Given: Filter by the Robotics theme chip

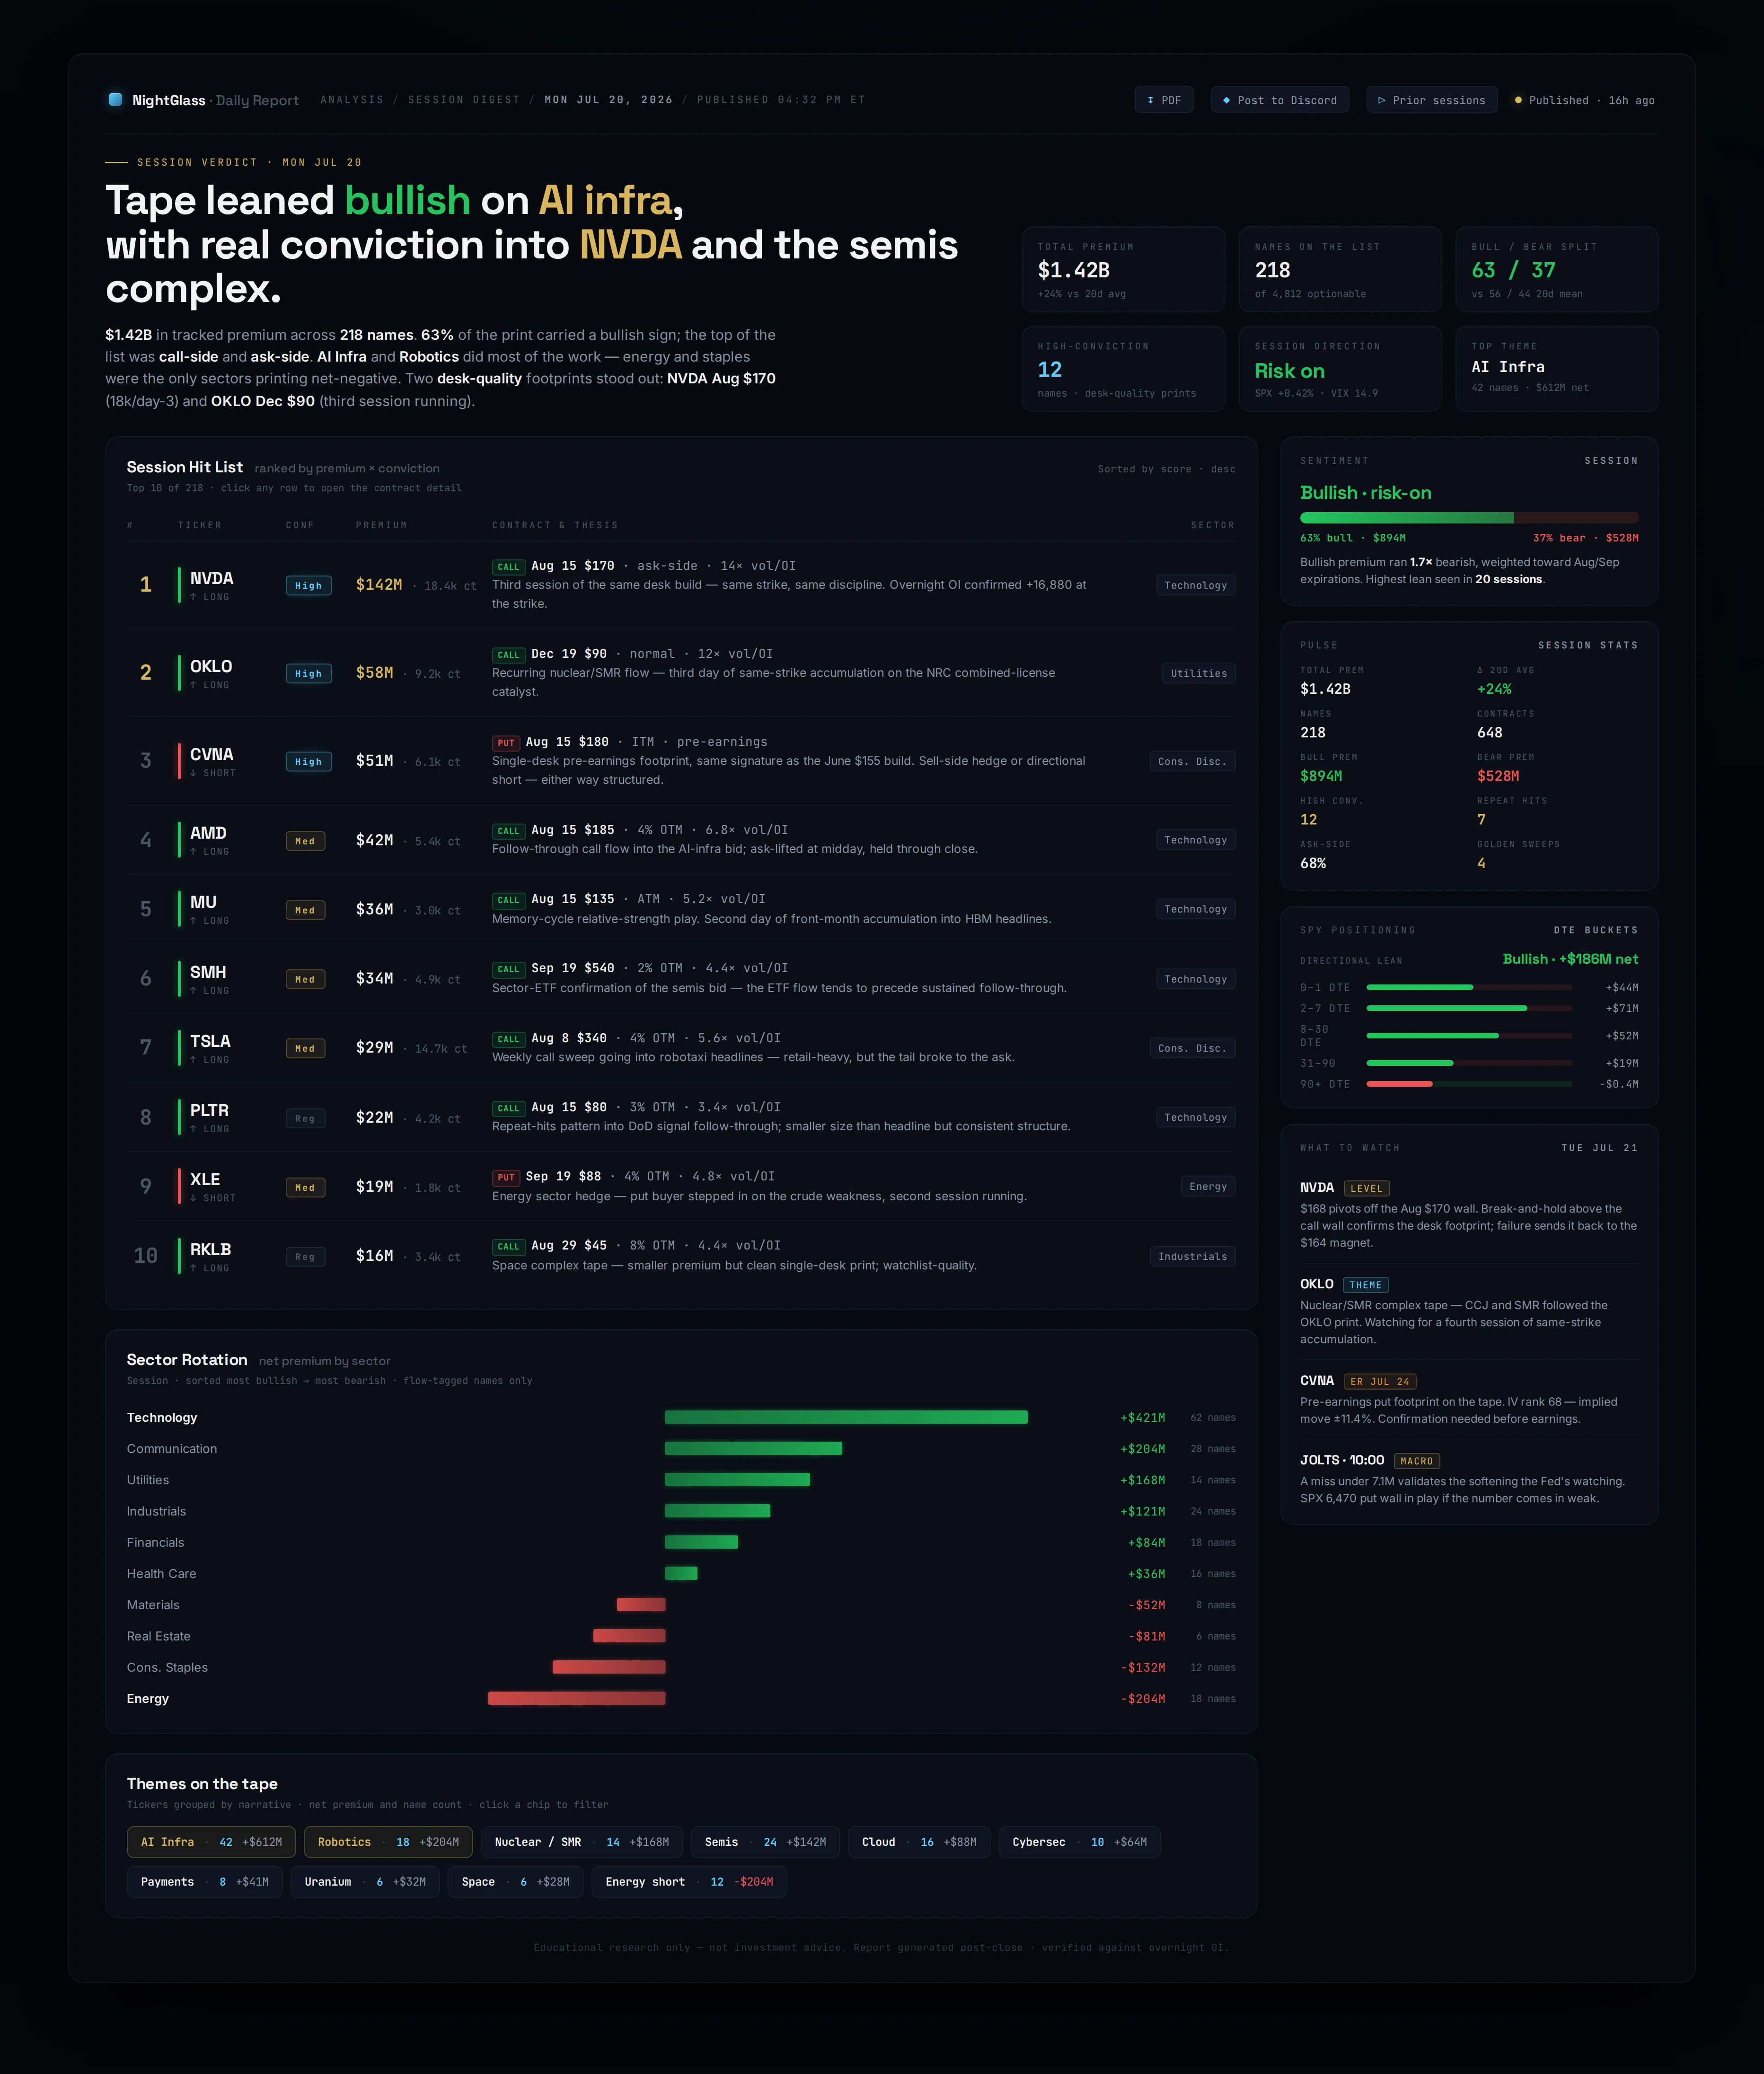Looking at the screenshot, I should (388, 1842).
